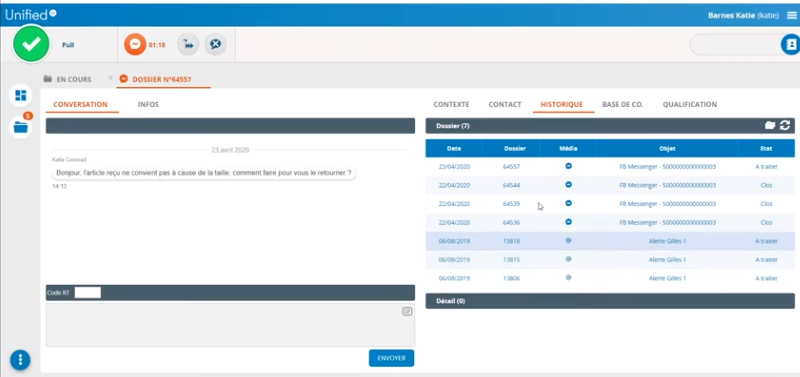Click Messenger media icon for dossier 64557
The height and width of the screenshot is (377, 800).
pos(568,166)
